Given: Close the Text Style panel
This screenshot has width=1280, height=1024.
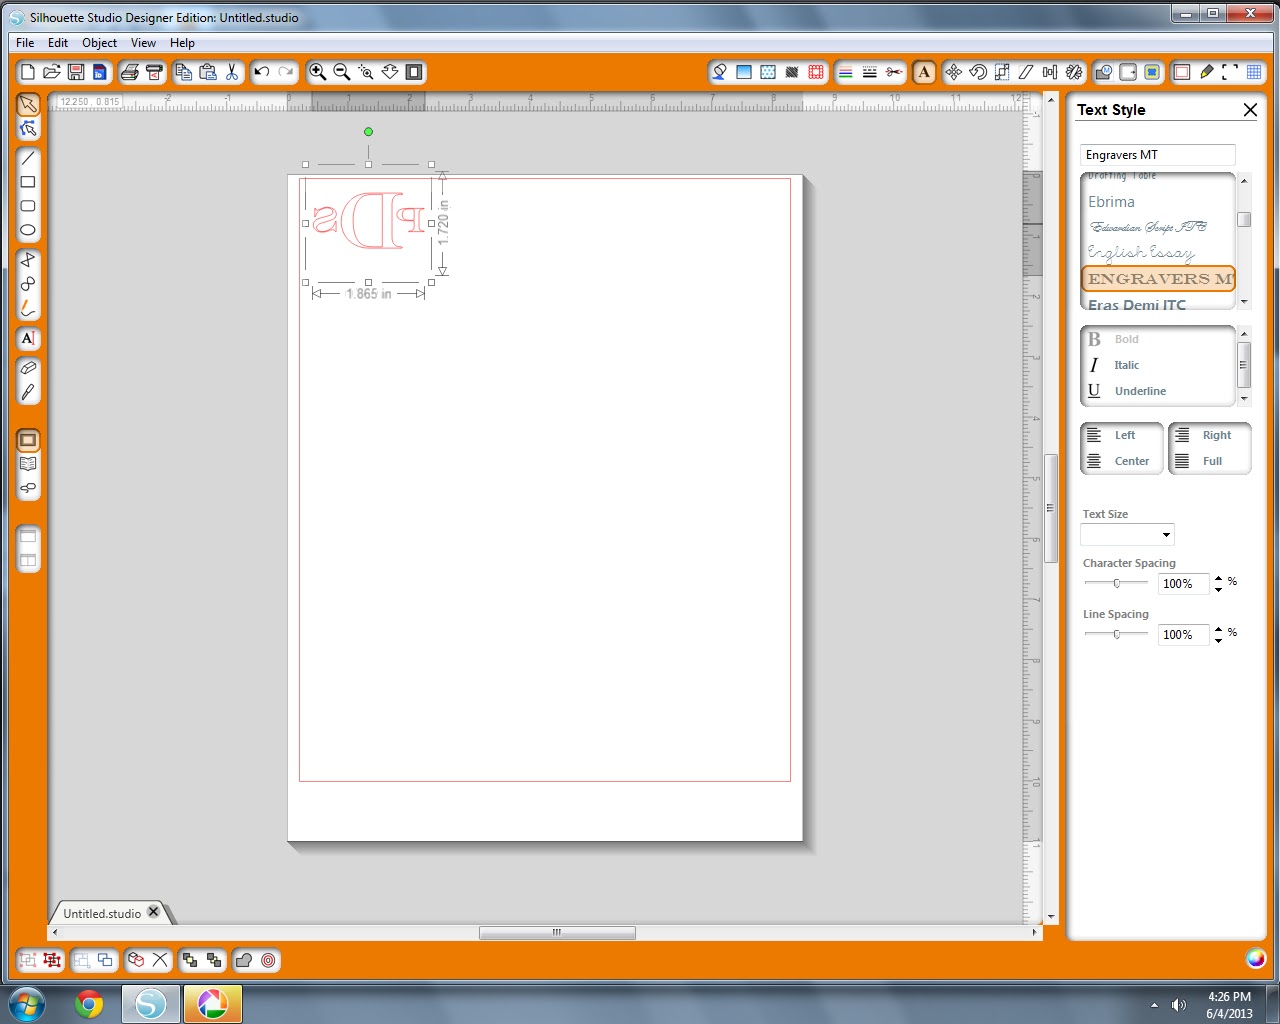Looking at the screenshot, I should [1250, 110].
